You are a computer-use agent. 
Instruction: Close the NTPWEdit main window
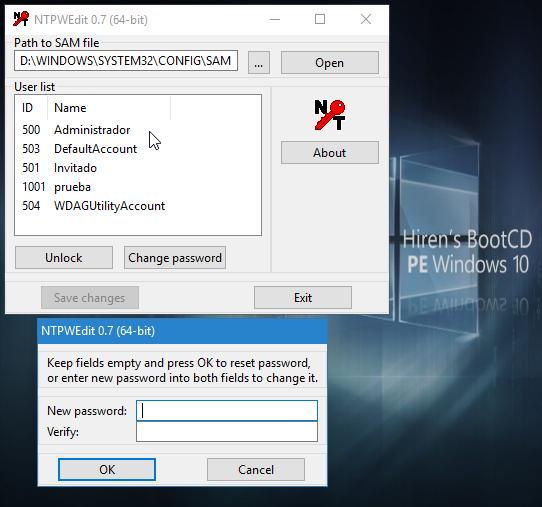coord(366,19)
